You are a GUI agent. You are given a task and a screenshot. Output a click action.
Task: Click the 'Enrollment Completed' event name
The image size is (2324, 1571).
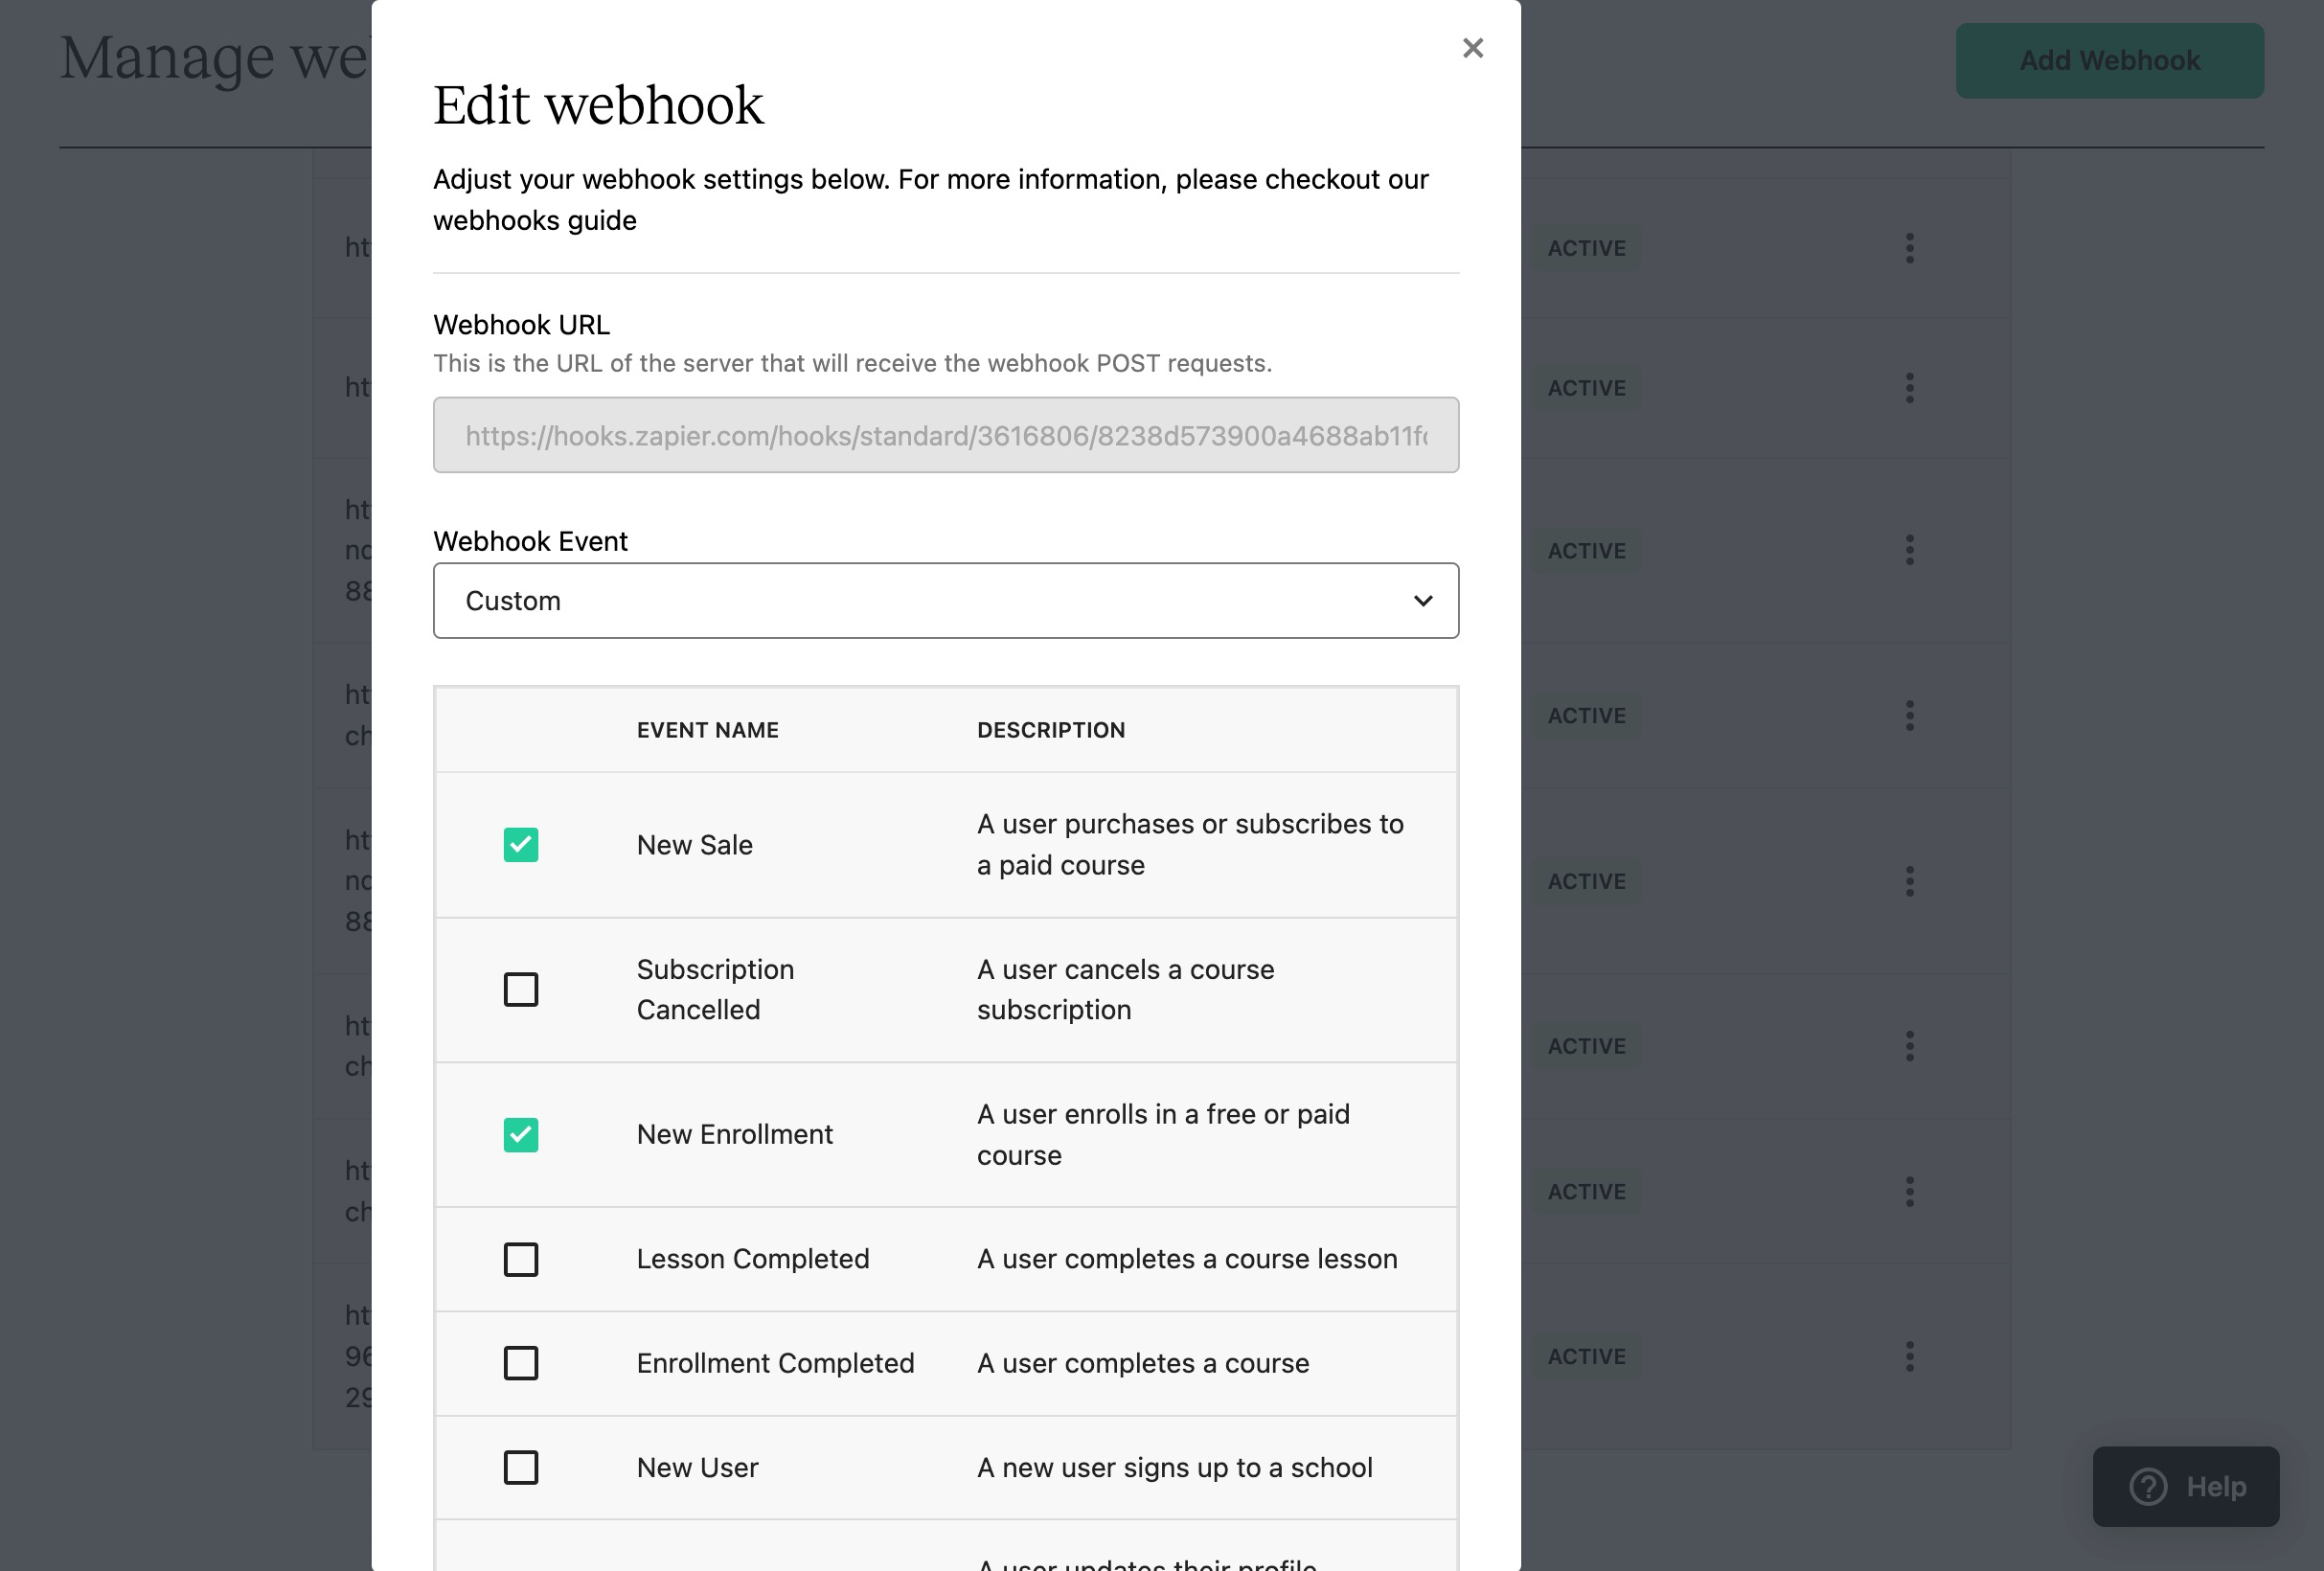tap(775, 1363)
